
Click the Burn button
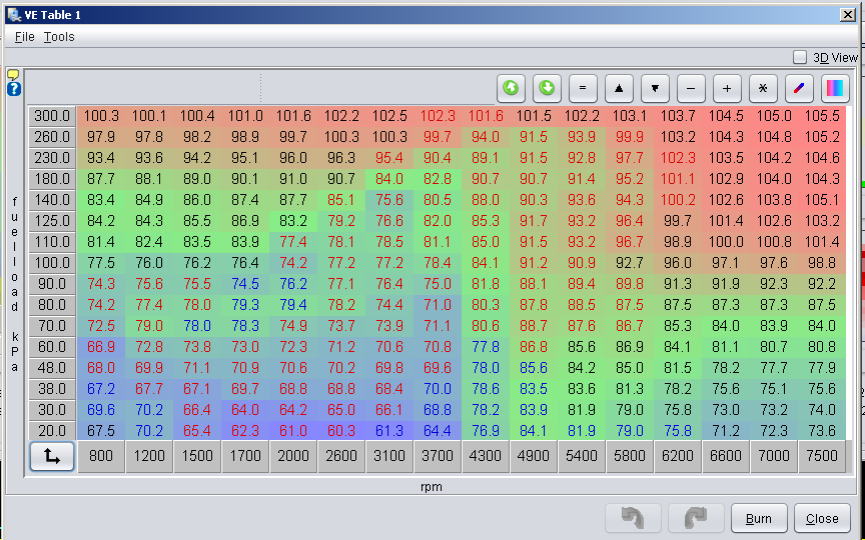(759, 519)
